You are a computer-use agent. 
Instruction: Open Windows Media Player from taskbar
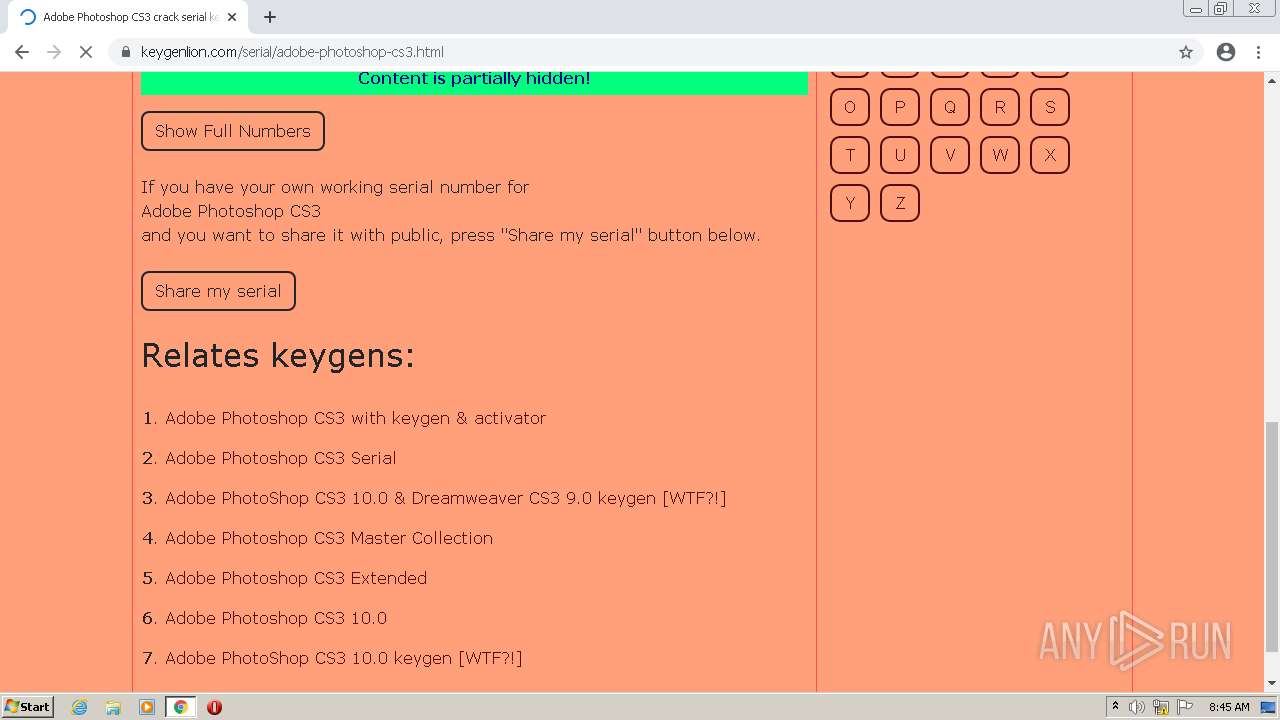(147, 707)
